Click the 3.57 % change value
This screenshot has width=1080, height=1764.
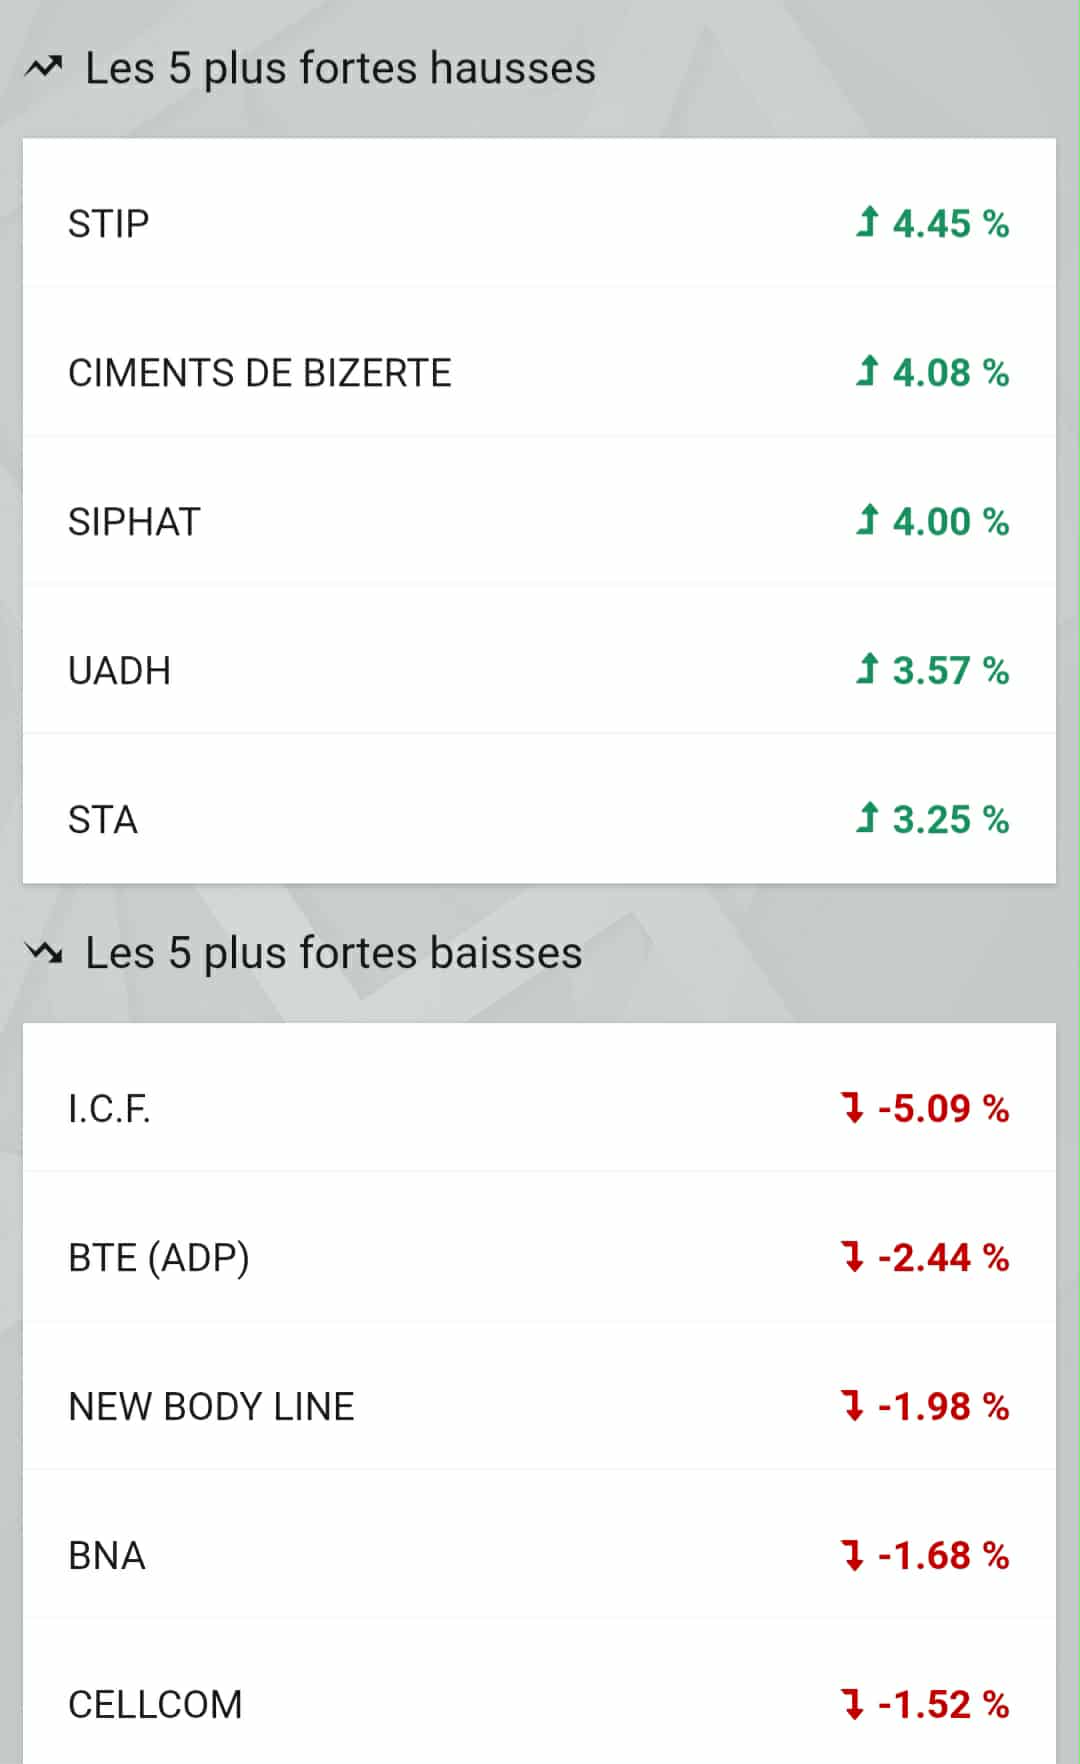coord(950,671)
